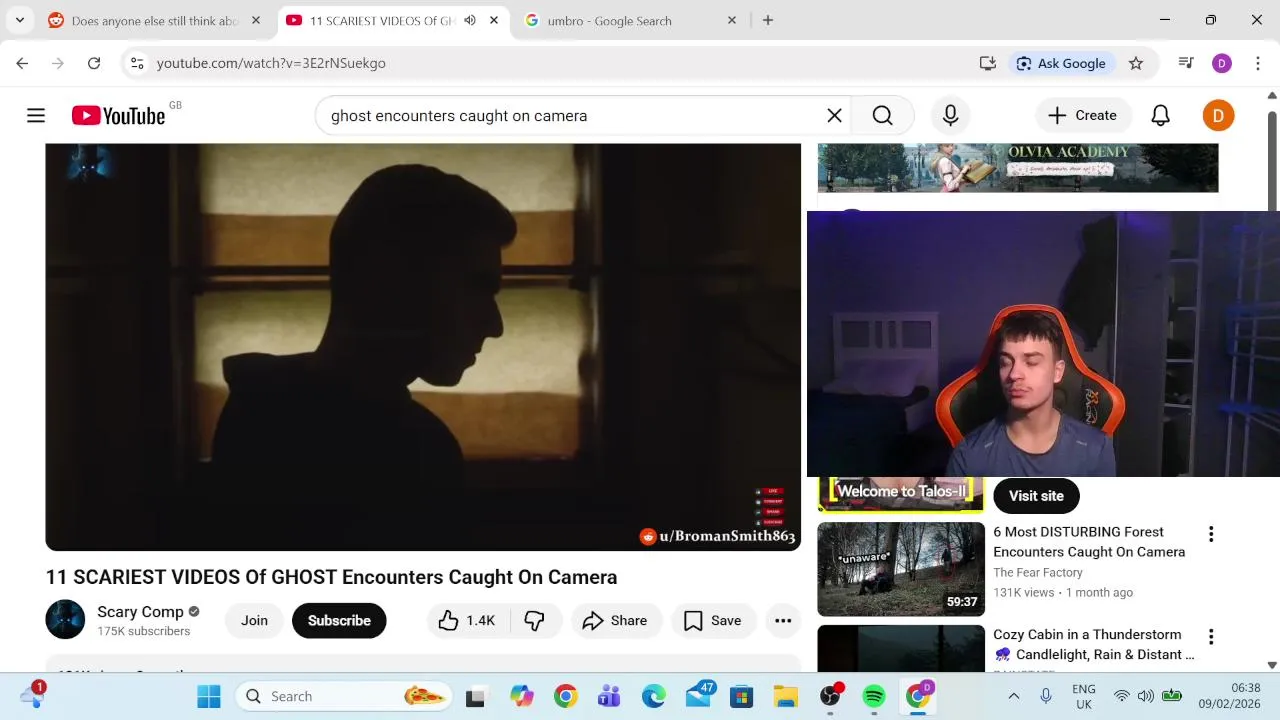Open more actions menu below the video
Viewport: 1280px width, 720px height.
(783, 621)
